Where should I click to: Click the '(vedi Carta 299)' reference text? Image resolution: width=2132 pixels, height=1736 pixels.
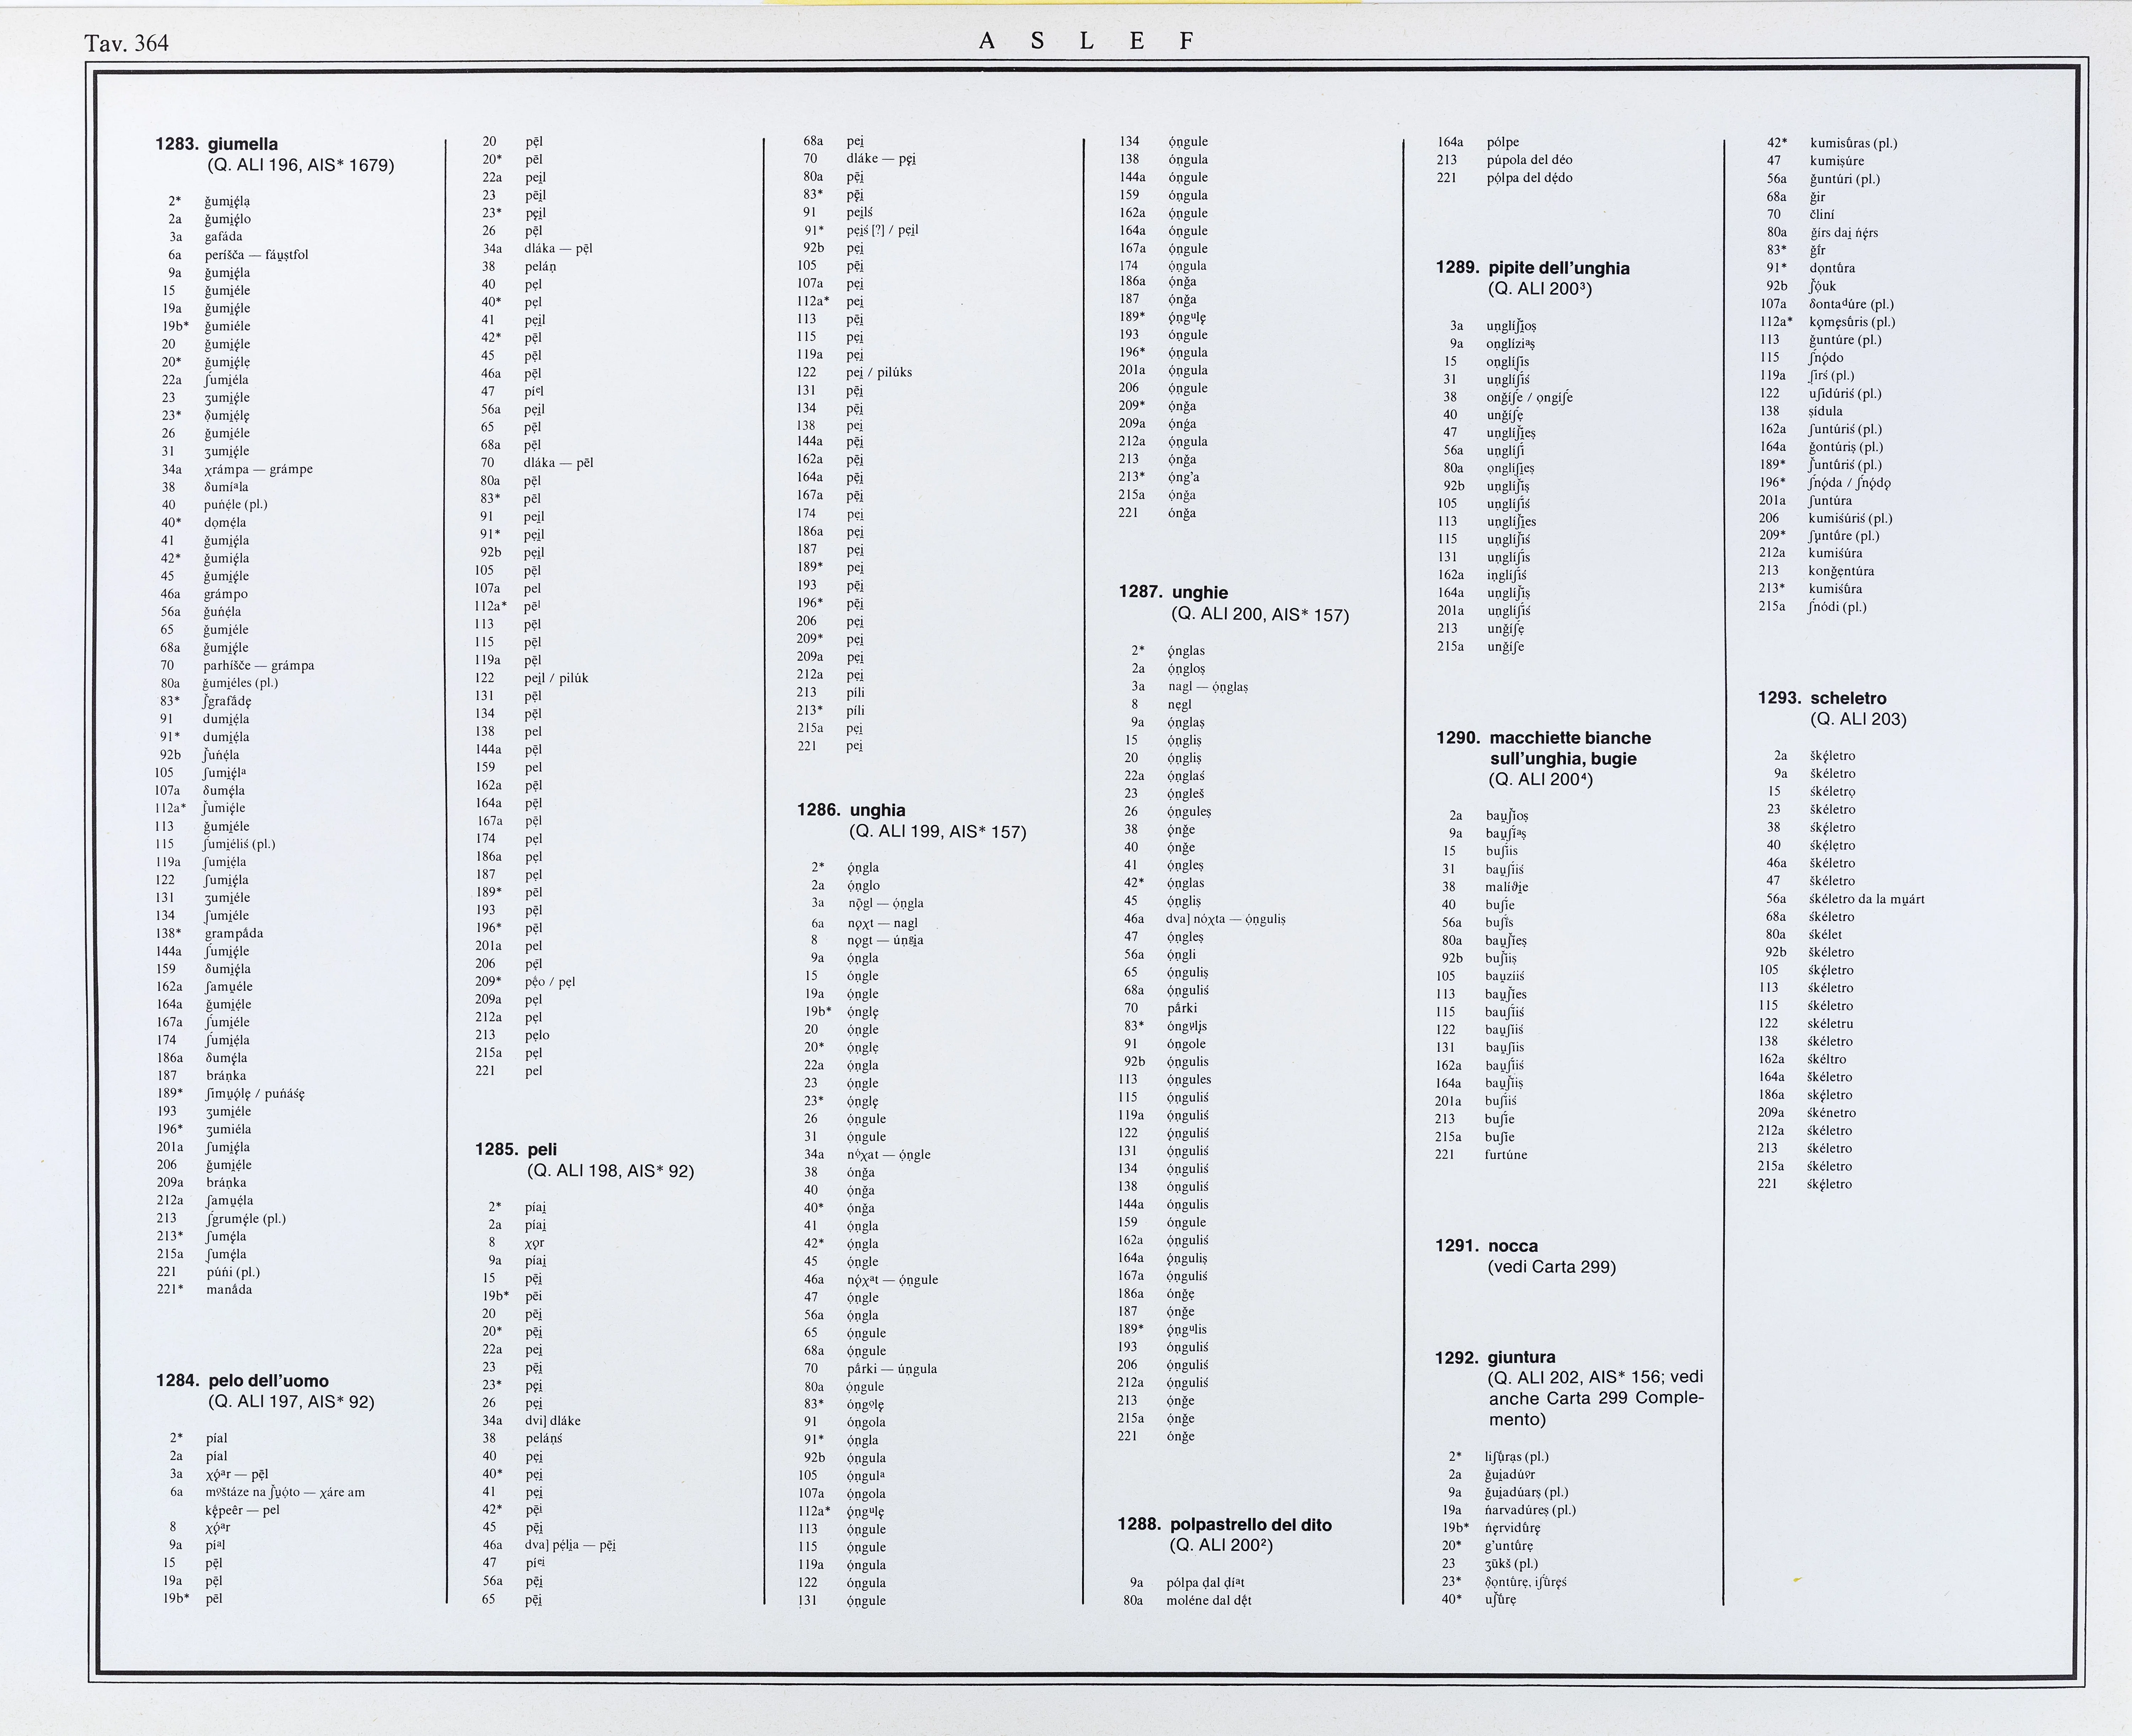(1552, 1267)
